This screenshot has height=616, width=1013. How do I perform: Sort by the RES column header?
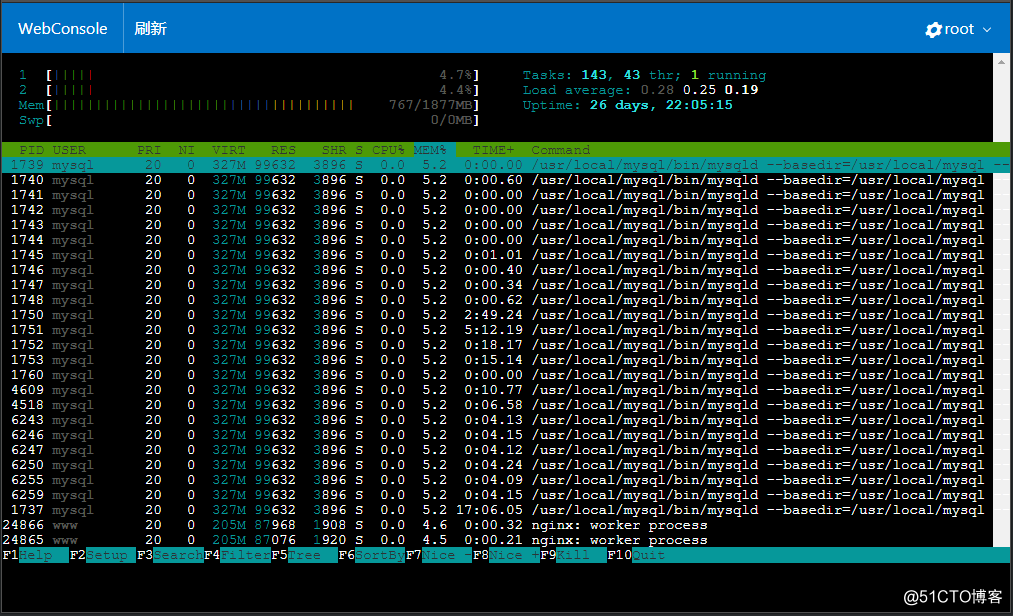(x=283, y=150)
